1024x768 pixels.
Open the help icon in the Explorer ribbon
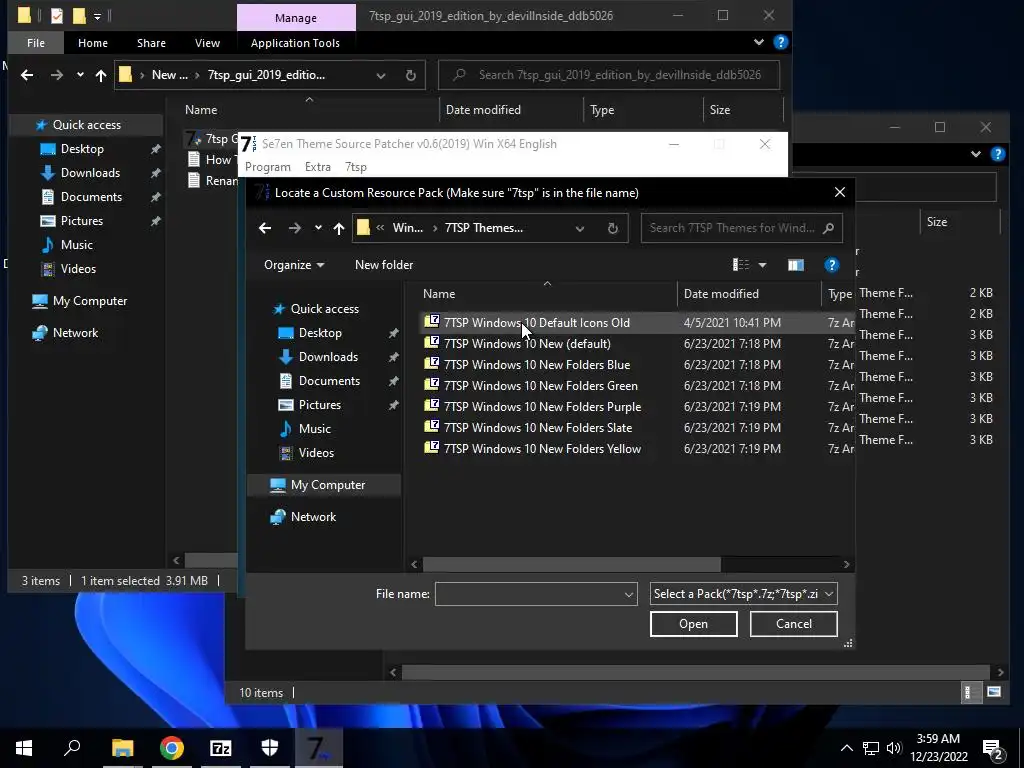tap(780, 42)
